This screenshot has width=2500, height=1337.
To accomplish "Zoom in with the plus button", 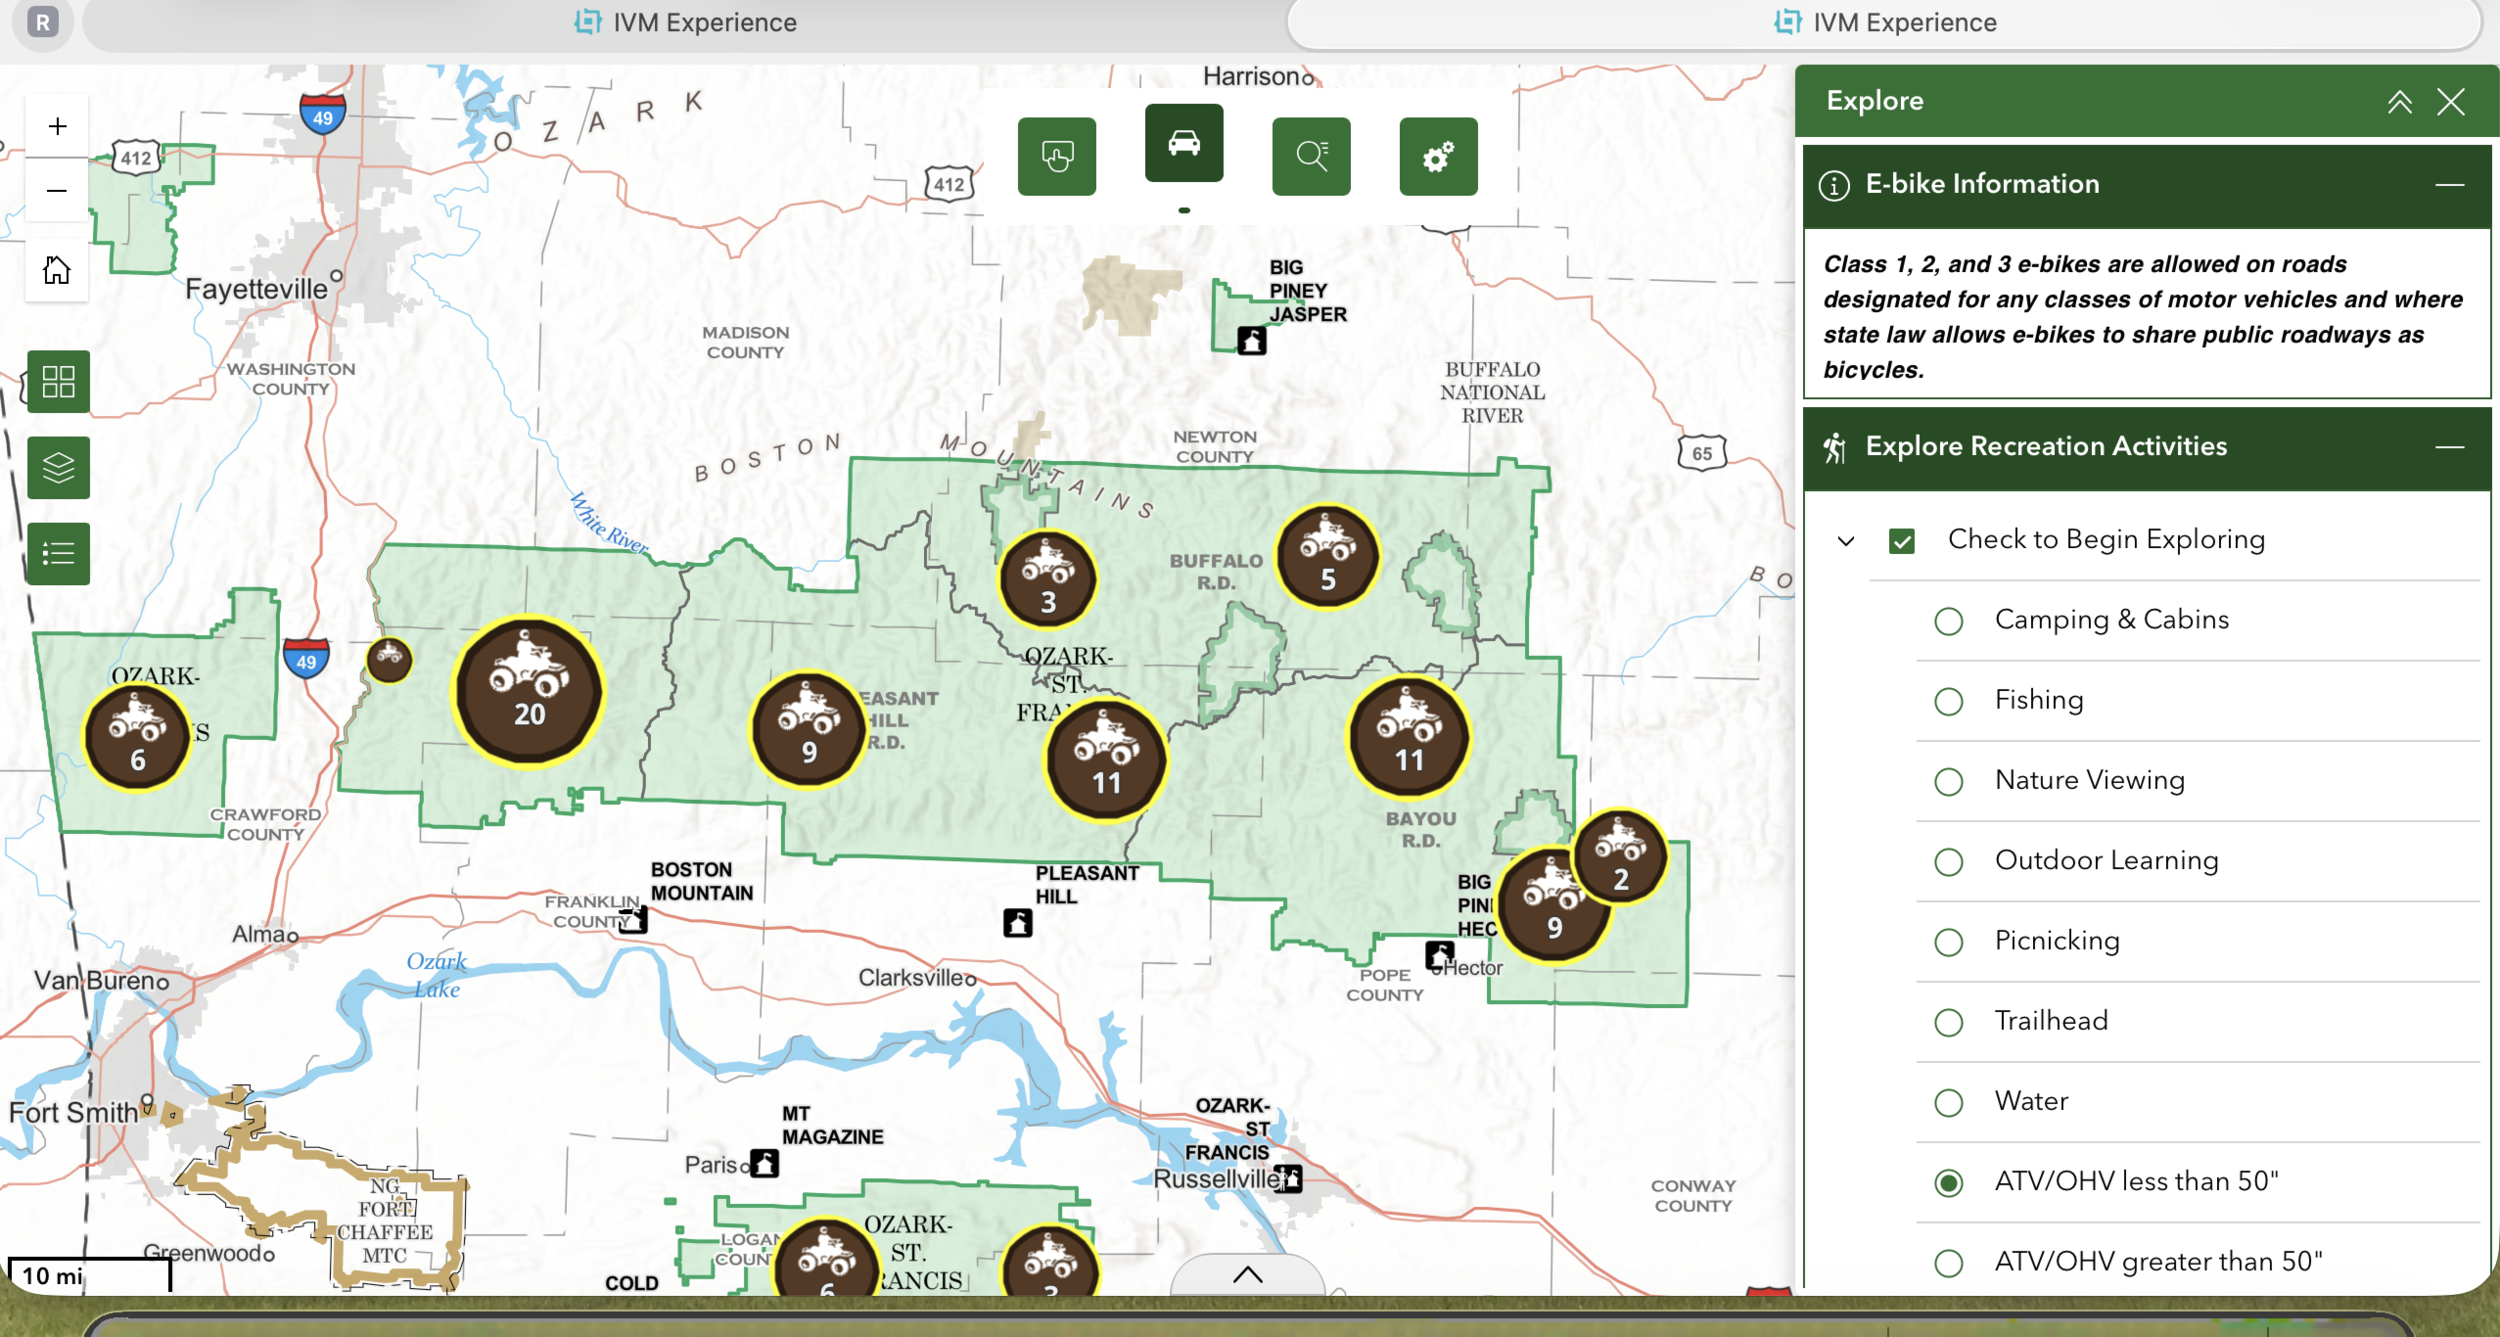I will pyautogui.click(x=57, y=125).
